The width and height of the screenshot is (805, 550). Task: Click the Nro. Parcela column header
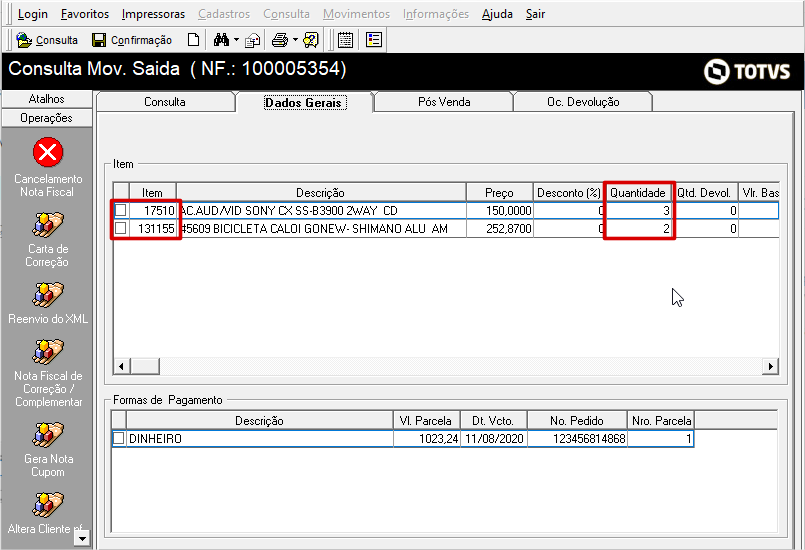click(x=661, y=421)
